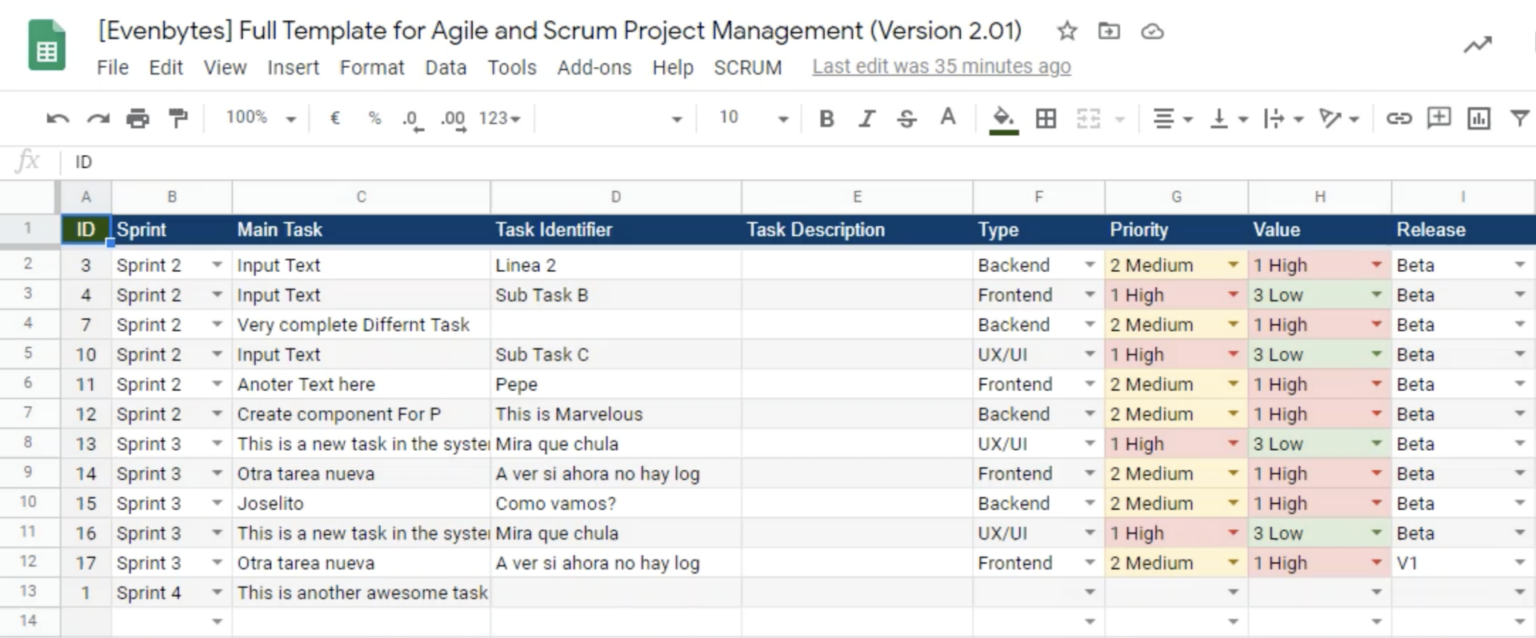Click the Insert chart icon
This screenshot has width=1536, height=638.
coord(1479,118)
